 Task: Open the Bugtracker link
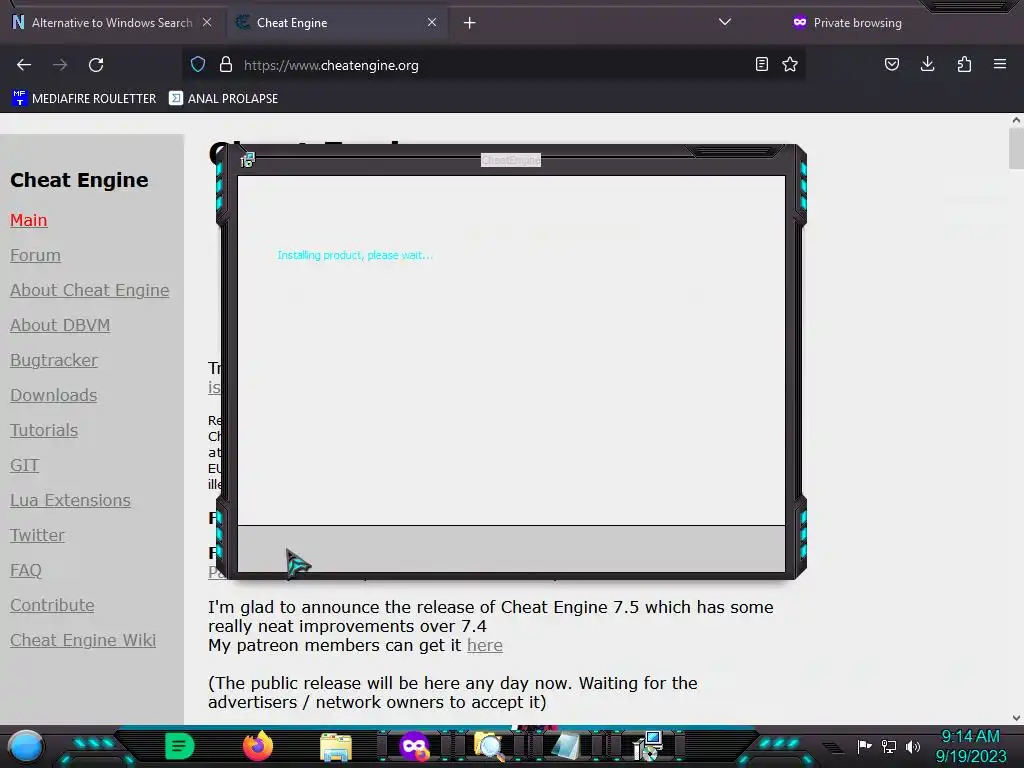[x=54, y=360]
